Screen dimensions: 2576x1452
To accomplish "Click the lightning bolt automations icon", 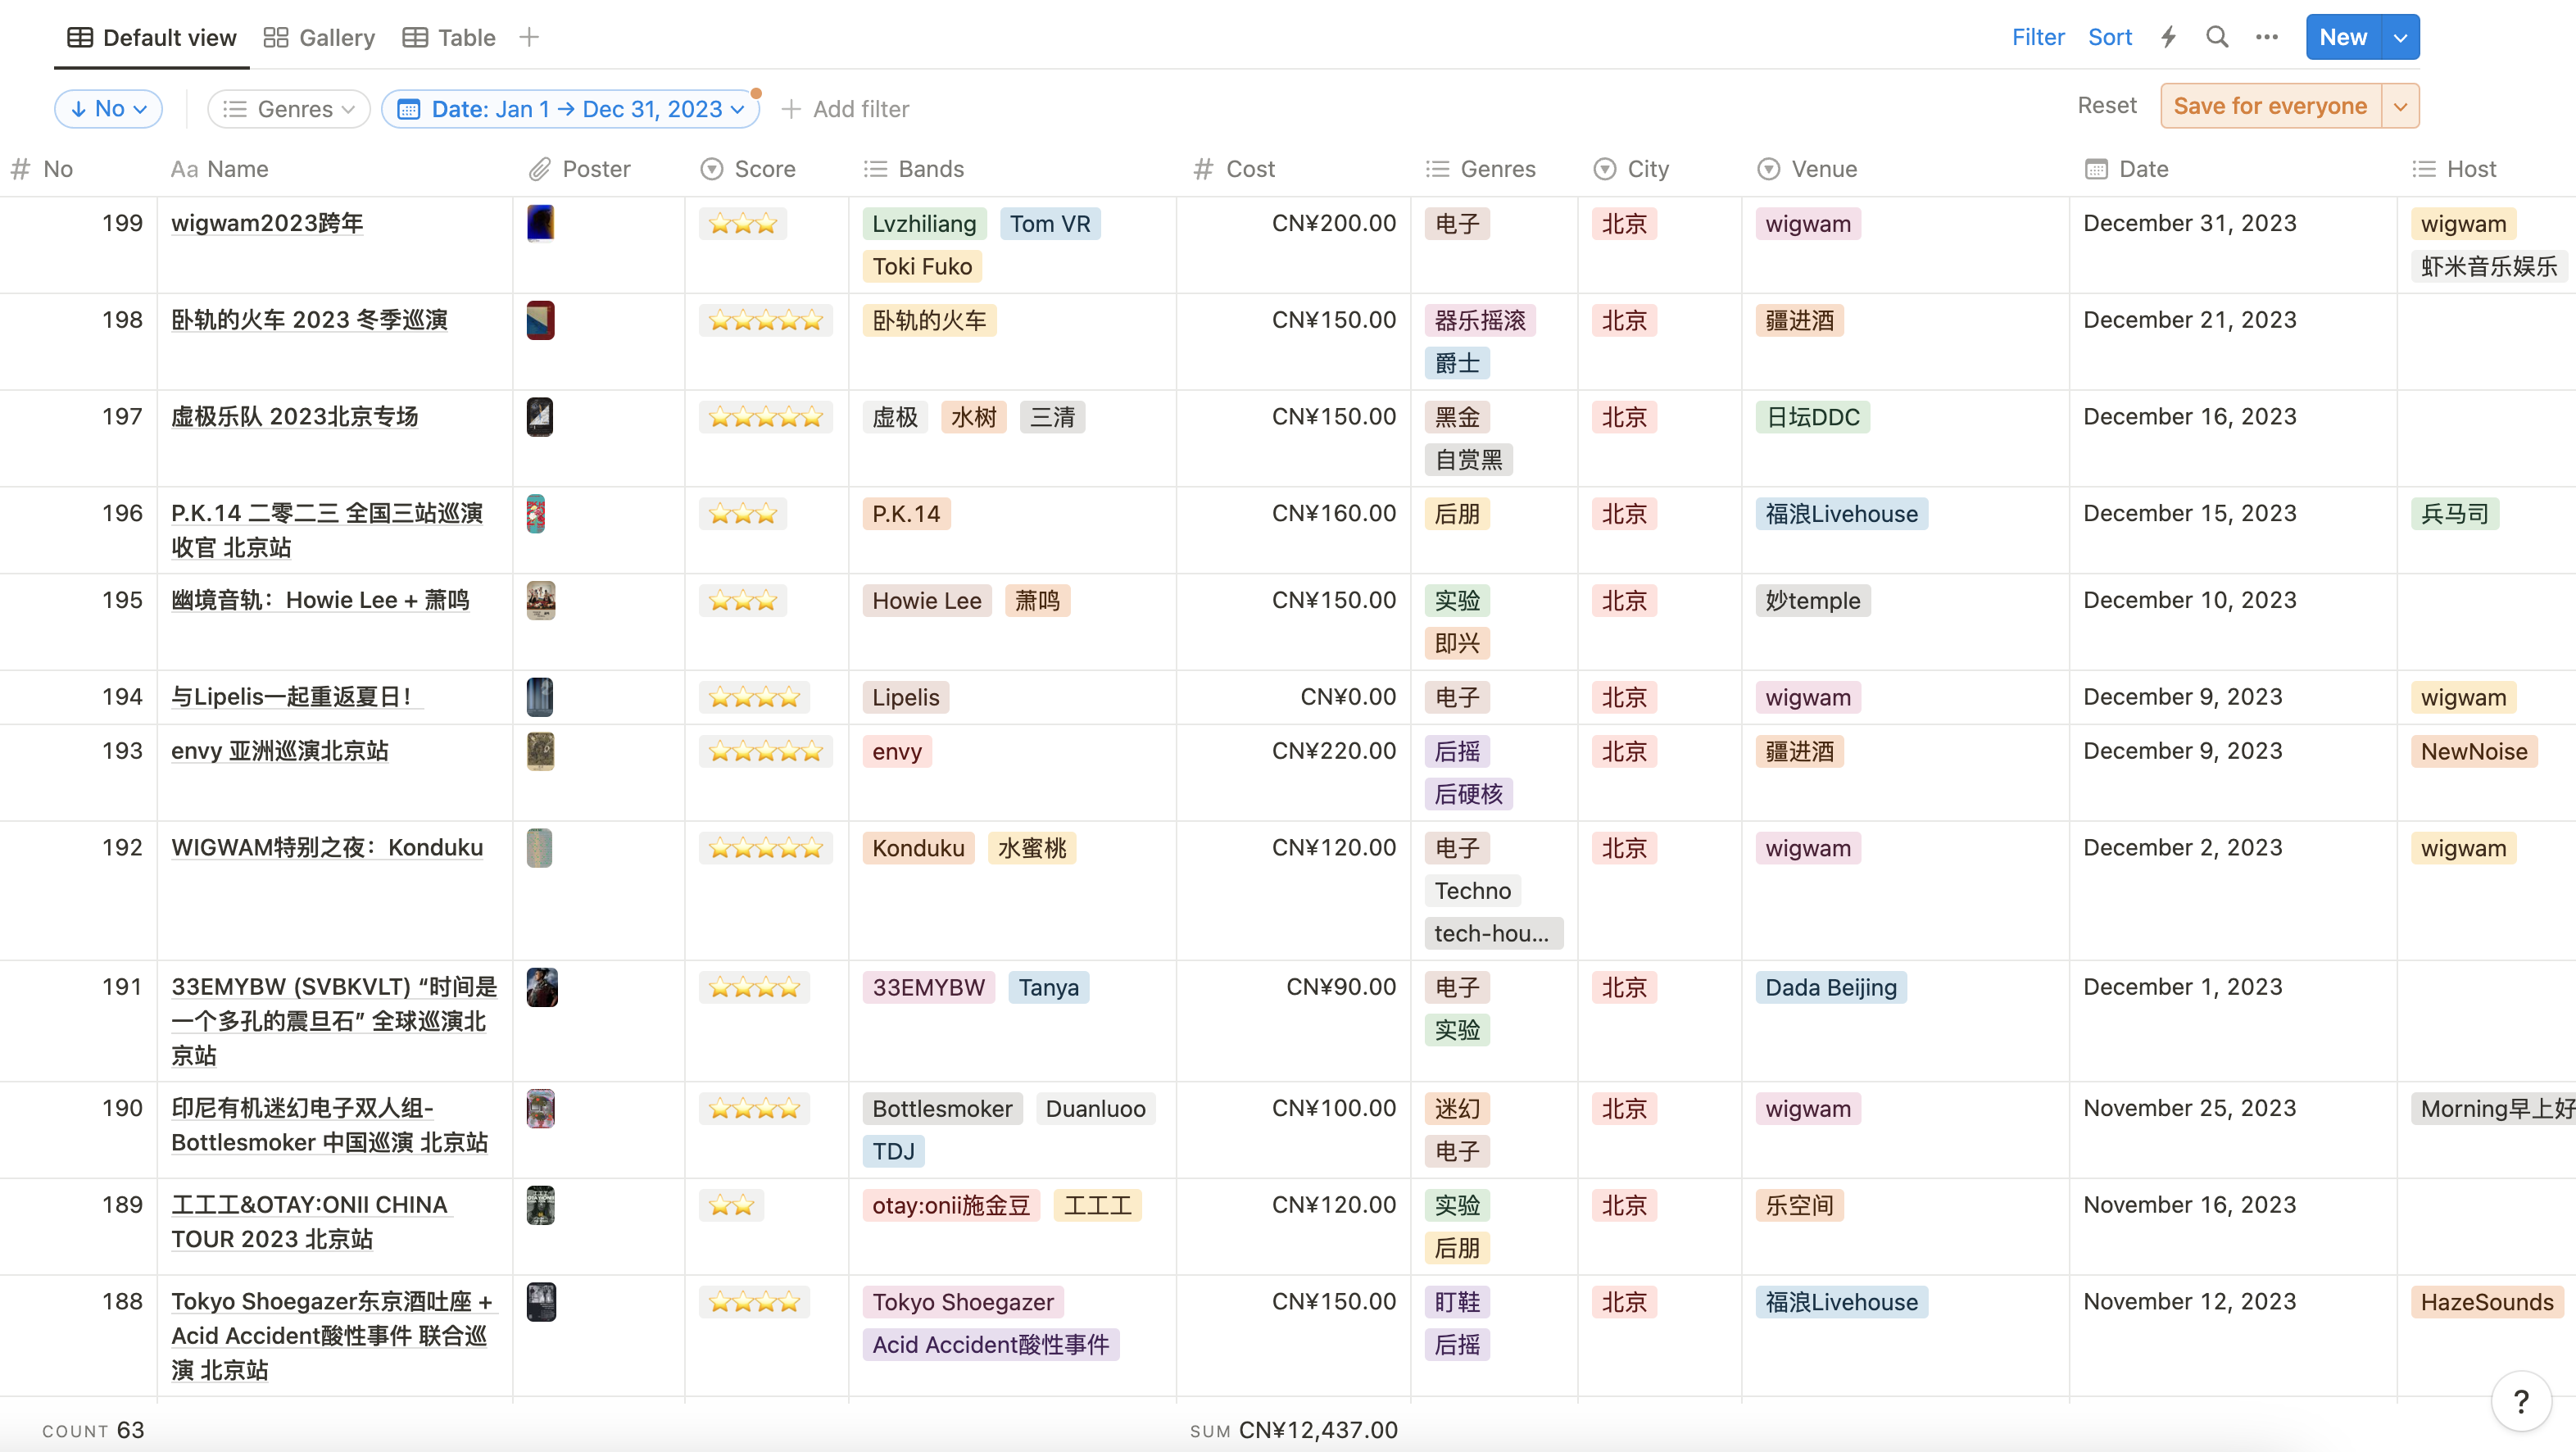I will 2168,37.
